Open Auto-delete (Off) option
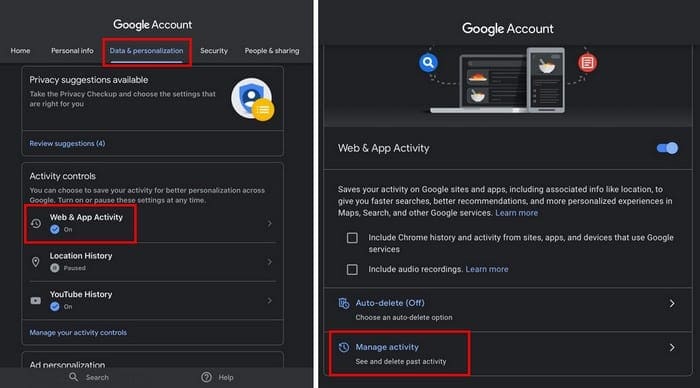The width and height of the screenshot is (700, 388). click(x=390, y=303)
